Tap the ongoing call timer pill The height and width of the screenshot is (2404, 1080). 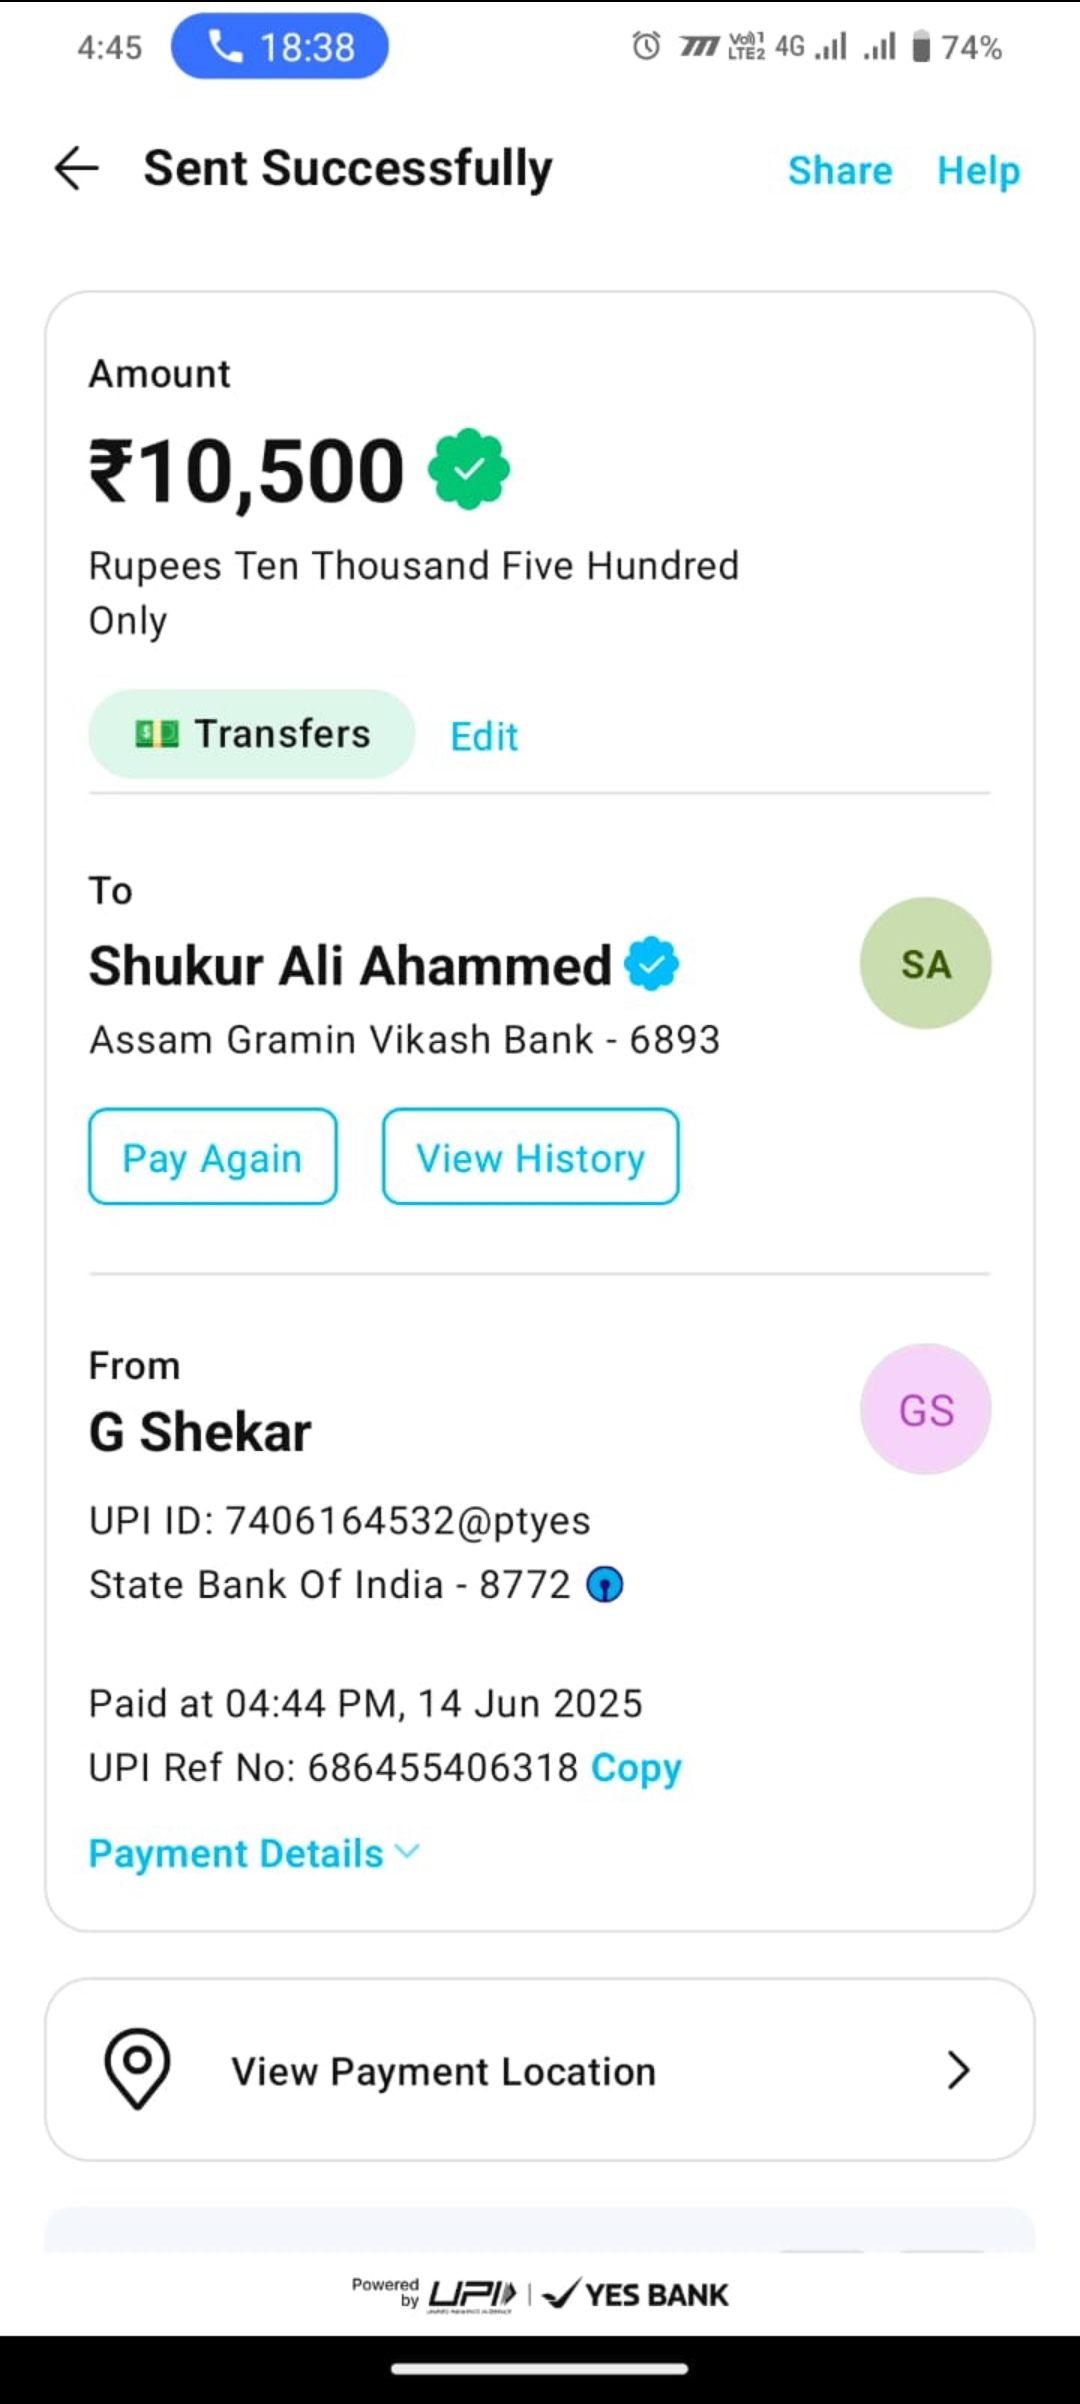coord(280,47)
